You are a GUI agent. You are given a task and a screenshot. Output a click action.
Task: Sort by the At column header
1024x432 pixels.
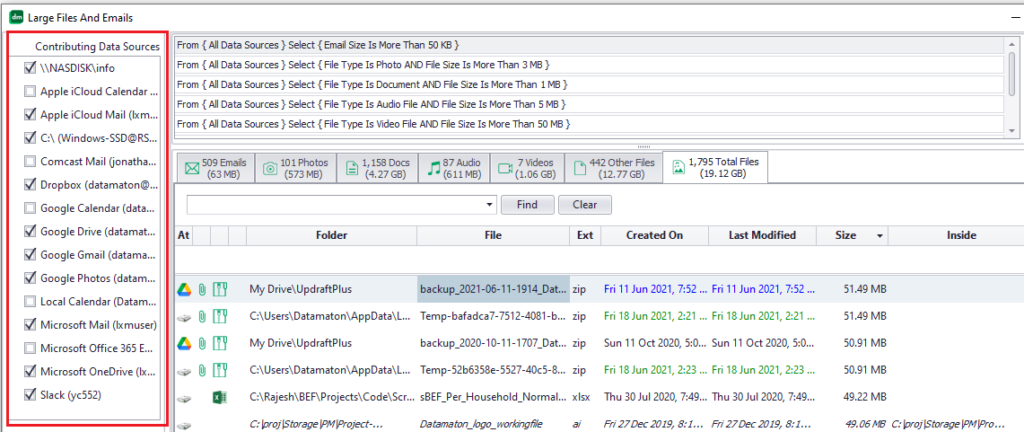click(184, 236)
